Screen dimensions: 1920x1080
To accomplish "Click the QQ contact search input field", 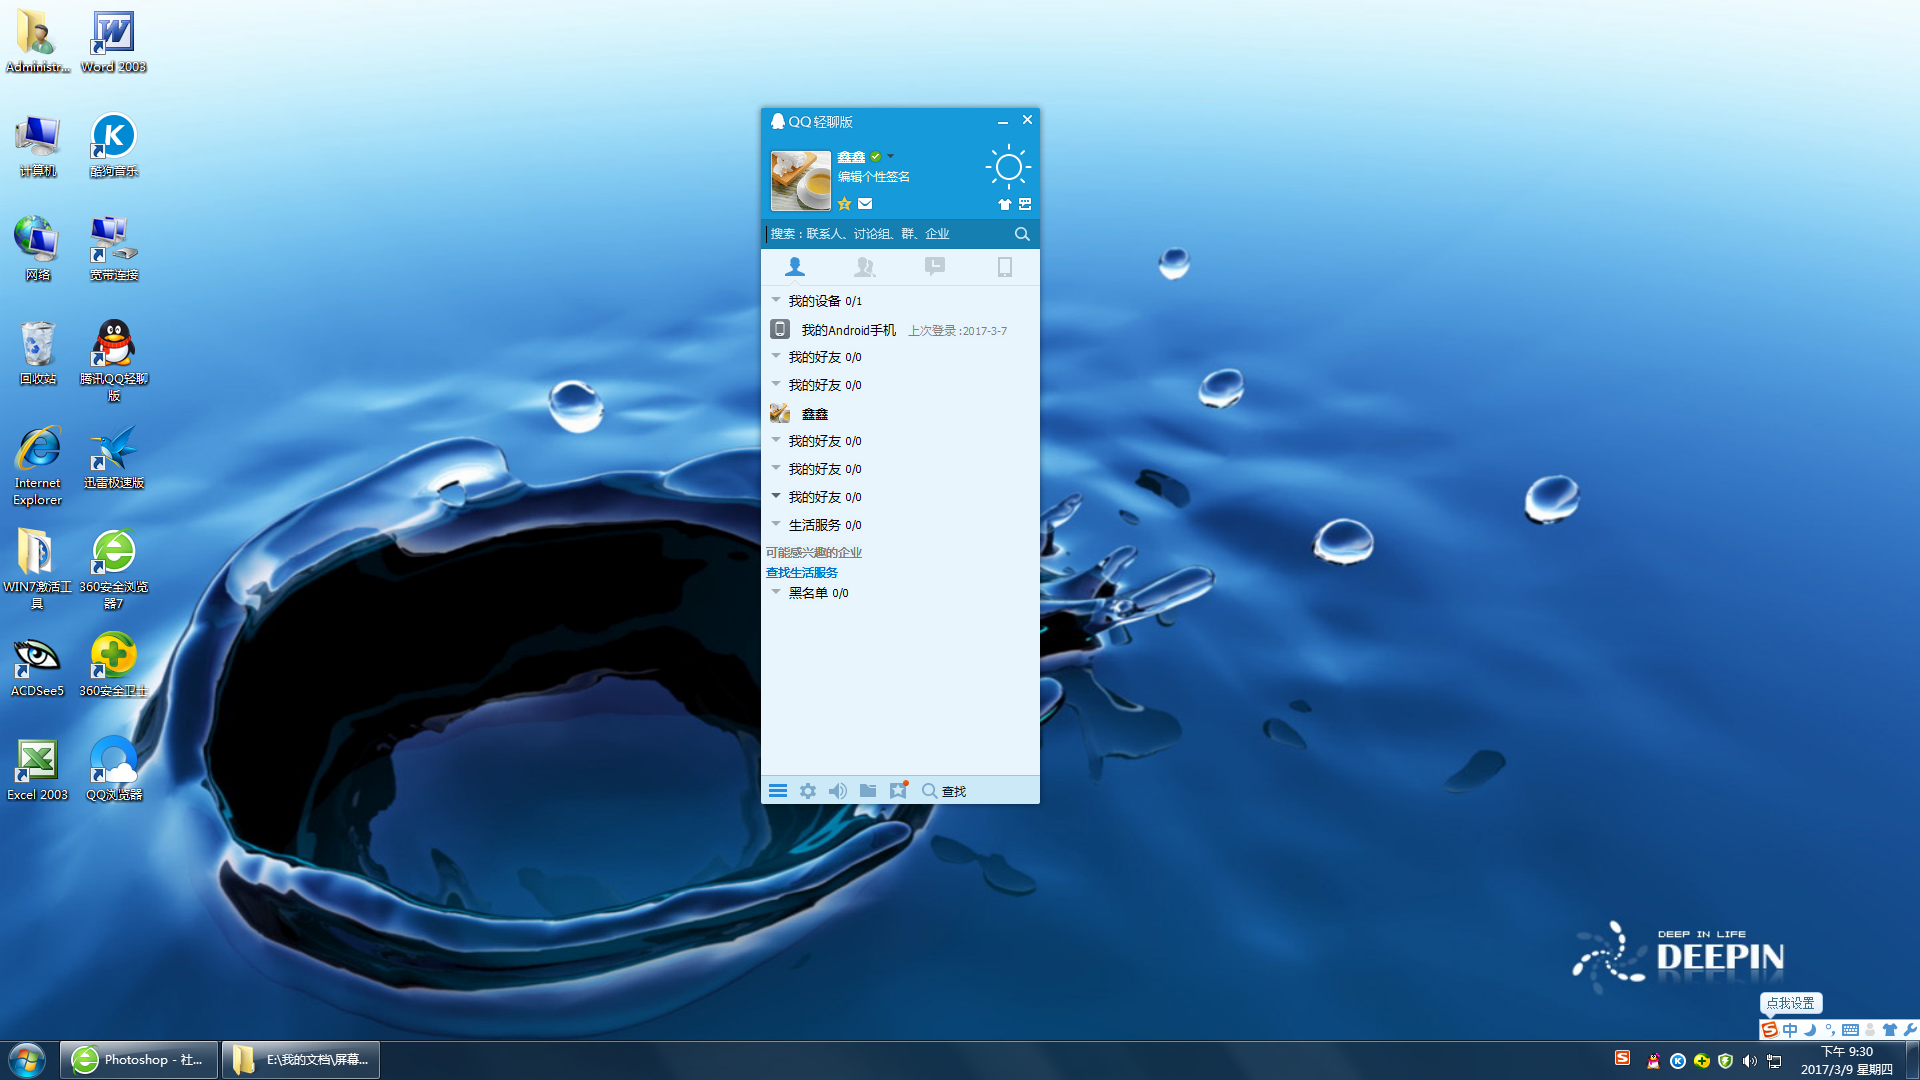I will [890, 233].
